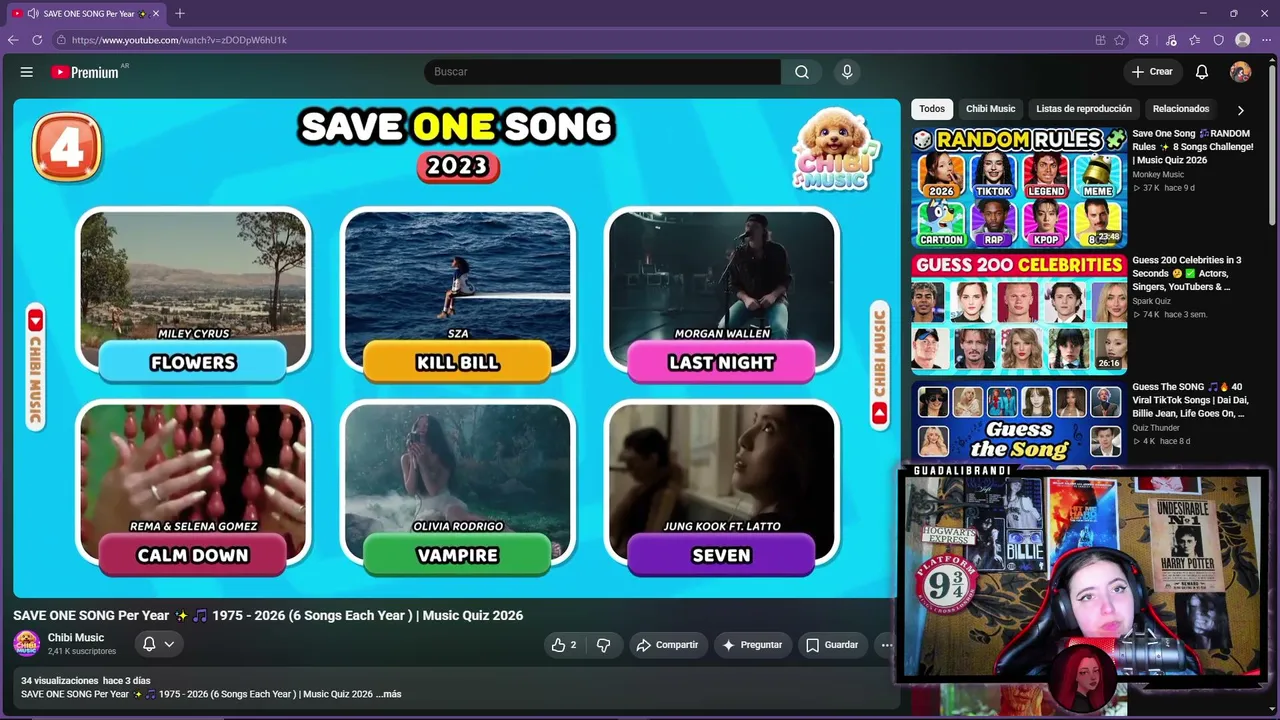Viewport: 1280px width, 720px height.
Task: Click the LAST NIGHT song label in the video
Action: [x=721, y=362]
